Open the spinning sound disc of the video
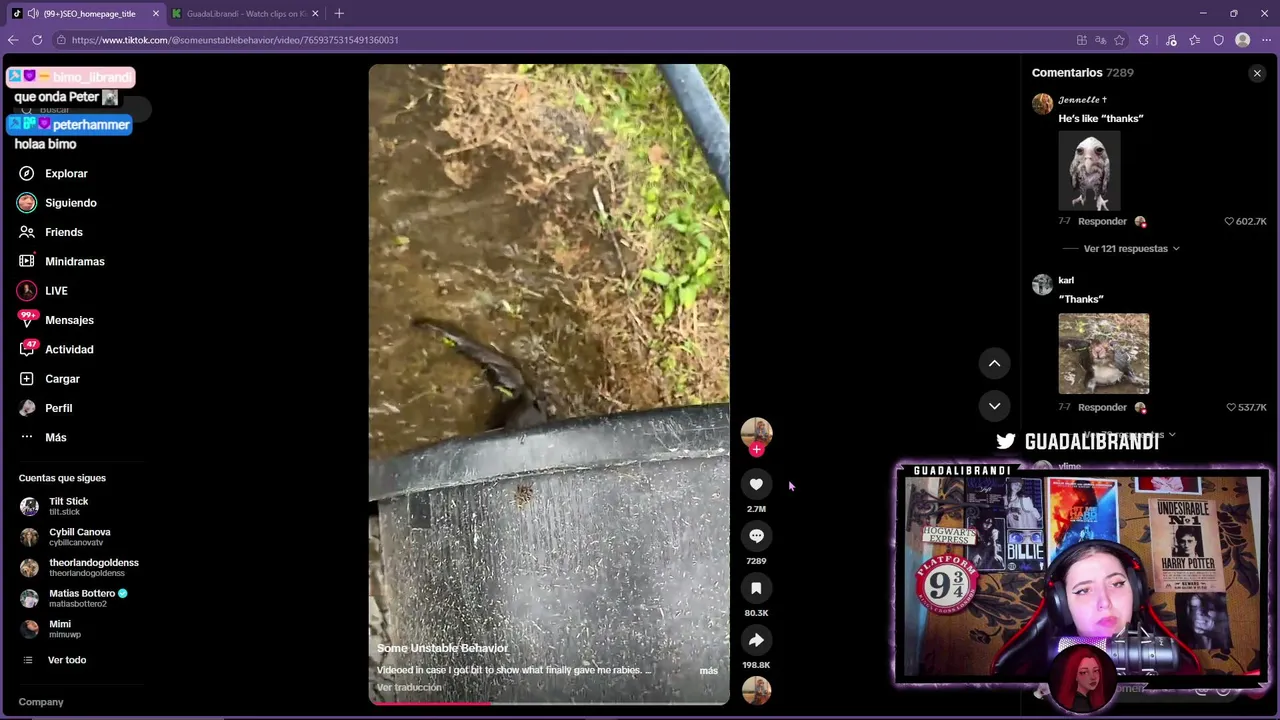 (x=756, y=690)
